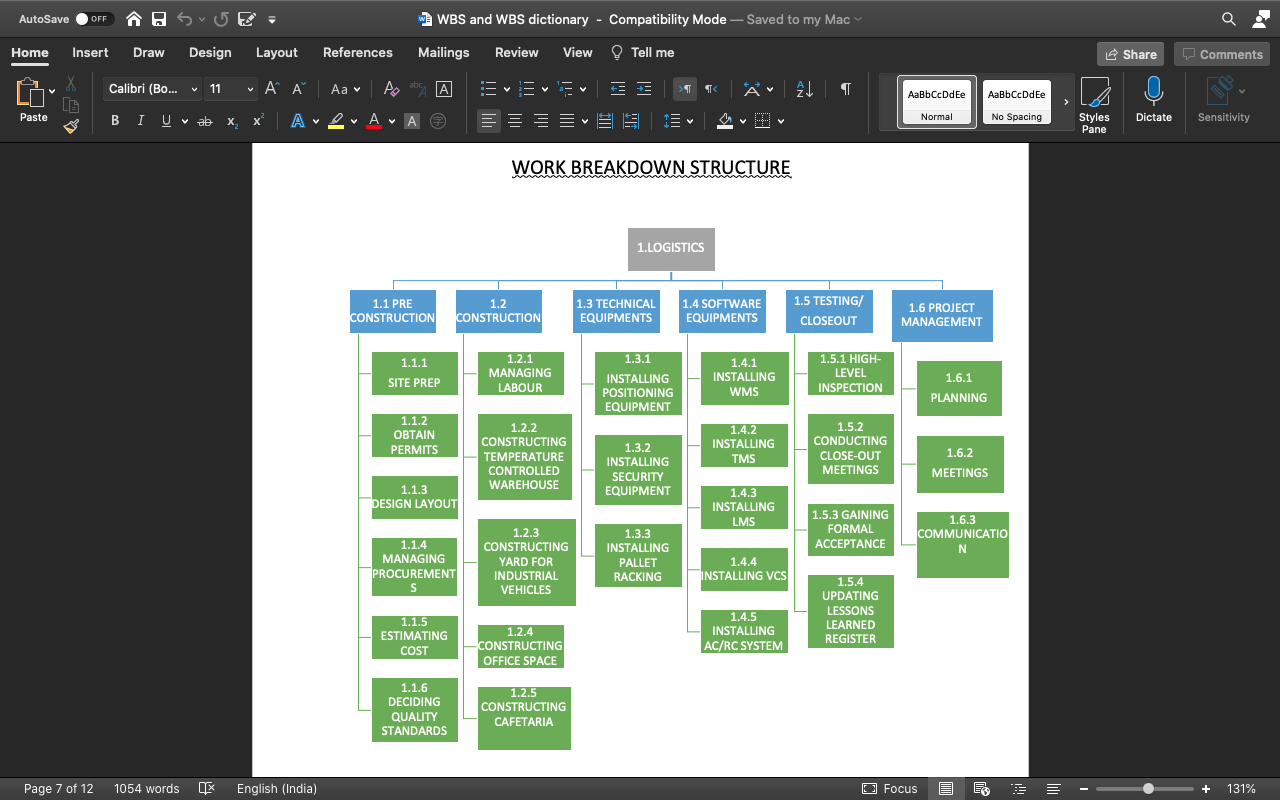The width and height of the screenshot is (1280, 800).
Task: Open the font size dropdown
Action: pyautogui.click(x=248, y=88)
